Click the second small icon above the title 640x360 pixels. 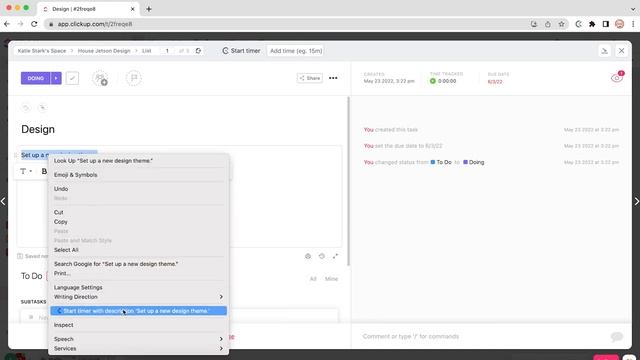click(x=42, y=108)
